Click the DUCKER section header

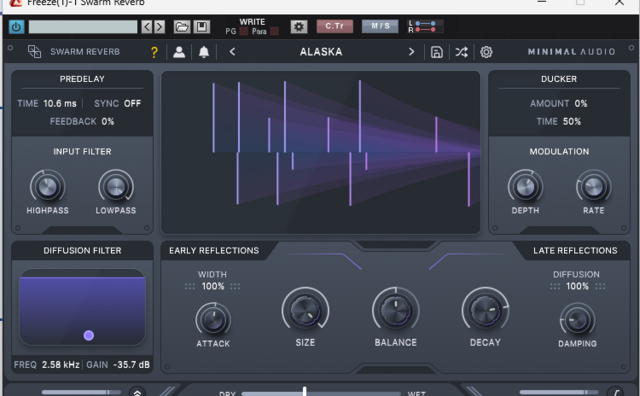[x=559, y=79]
